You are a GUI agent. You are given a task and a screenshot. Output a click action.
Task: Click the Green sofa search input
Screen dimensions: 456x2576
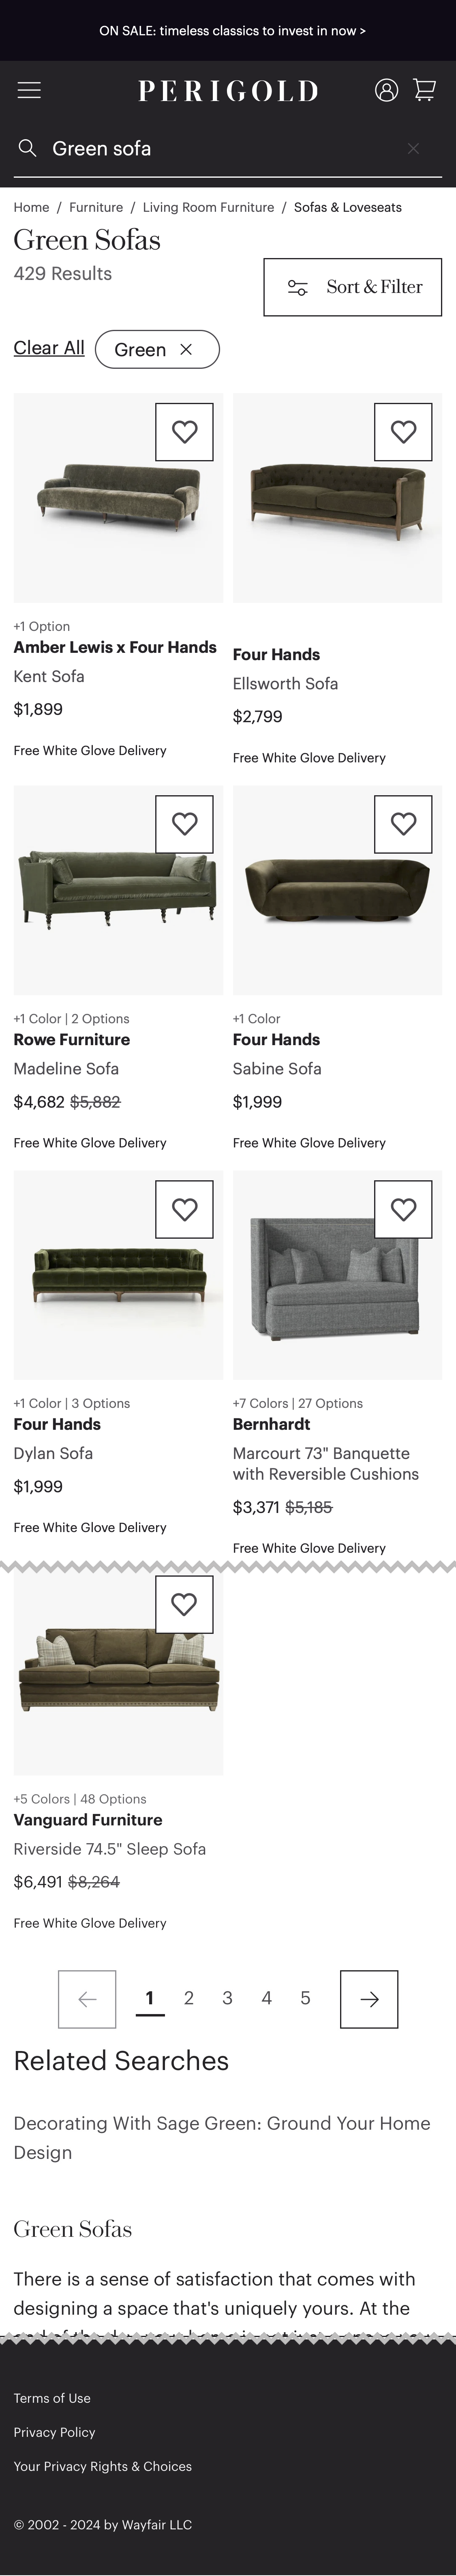pyautogui.click(x=220, y=149)
